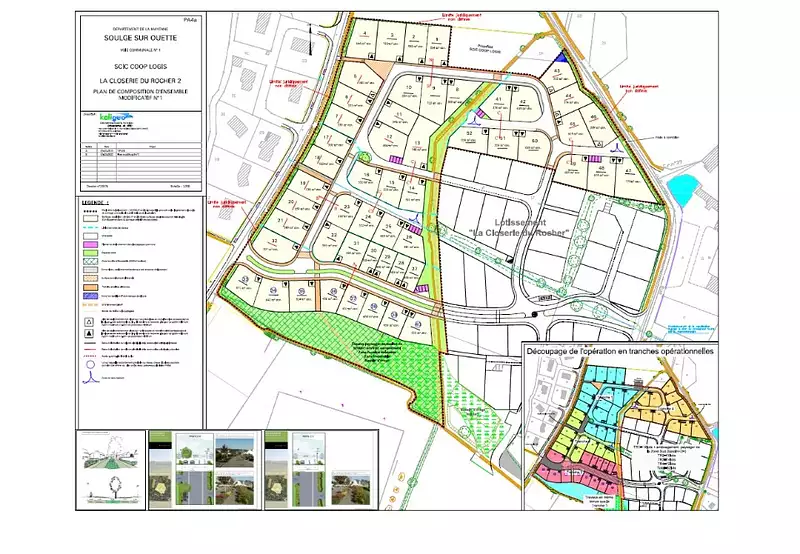The image size is (800, 554).
Task: Click the 'LEGENDE' heading
Action: 97,201
